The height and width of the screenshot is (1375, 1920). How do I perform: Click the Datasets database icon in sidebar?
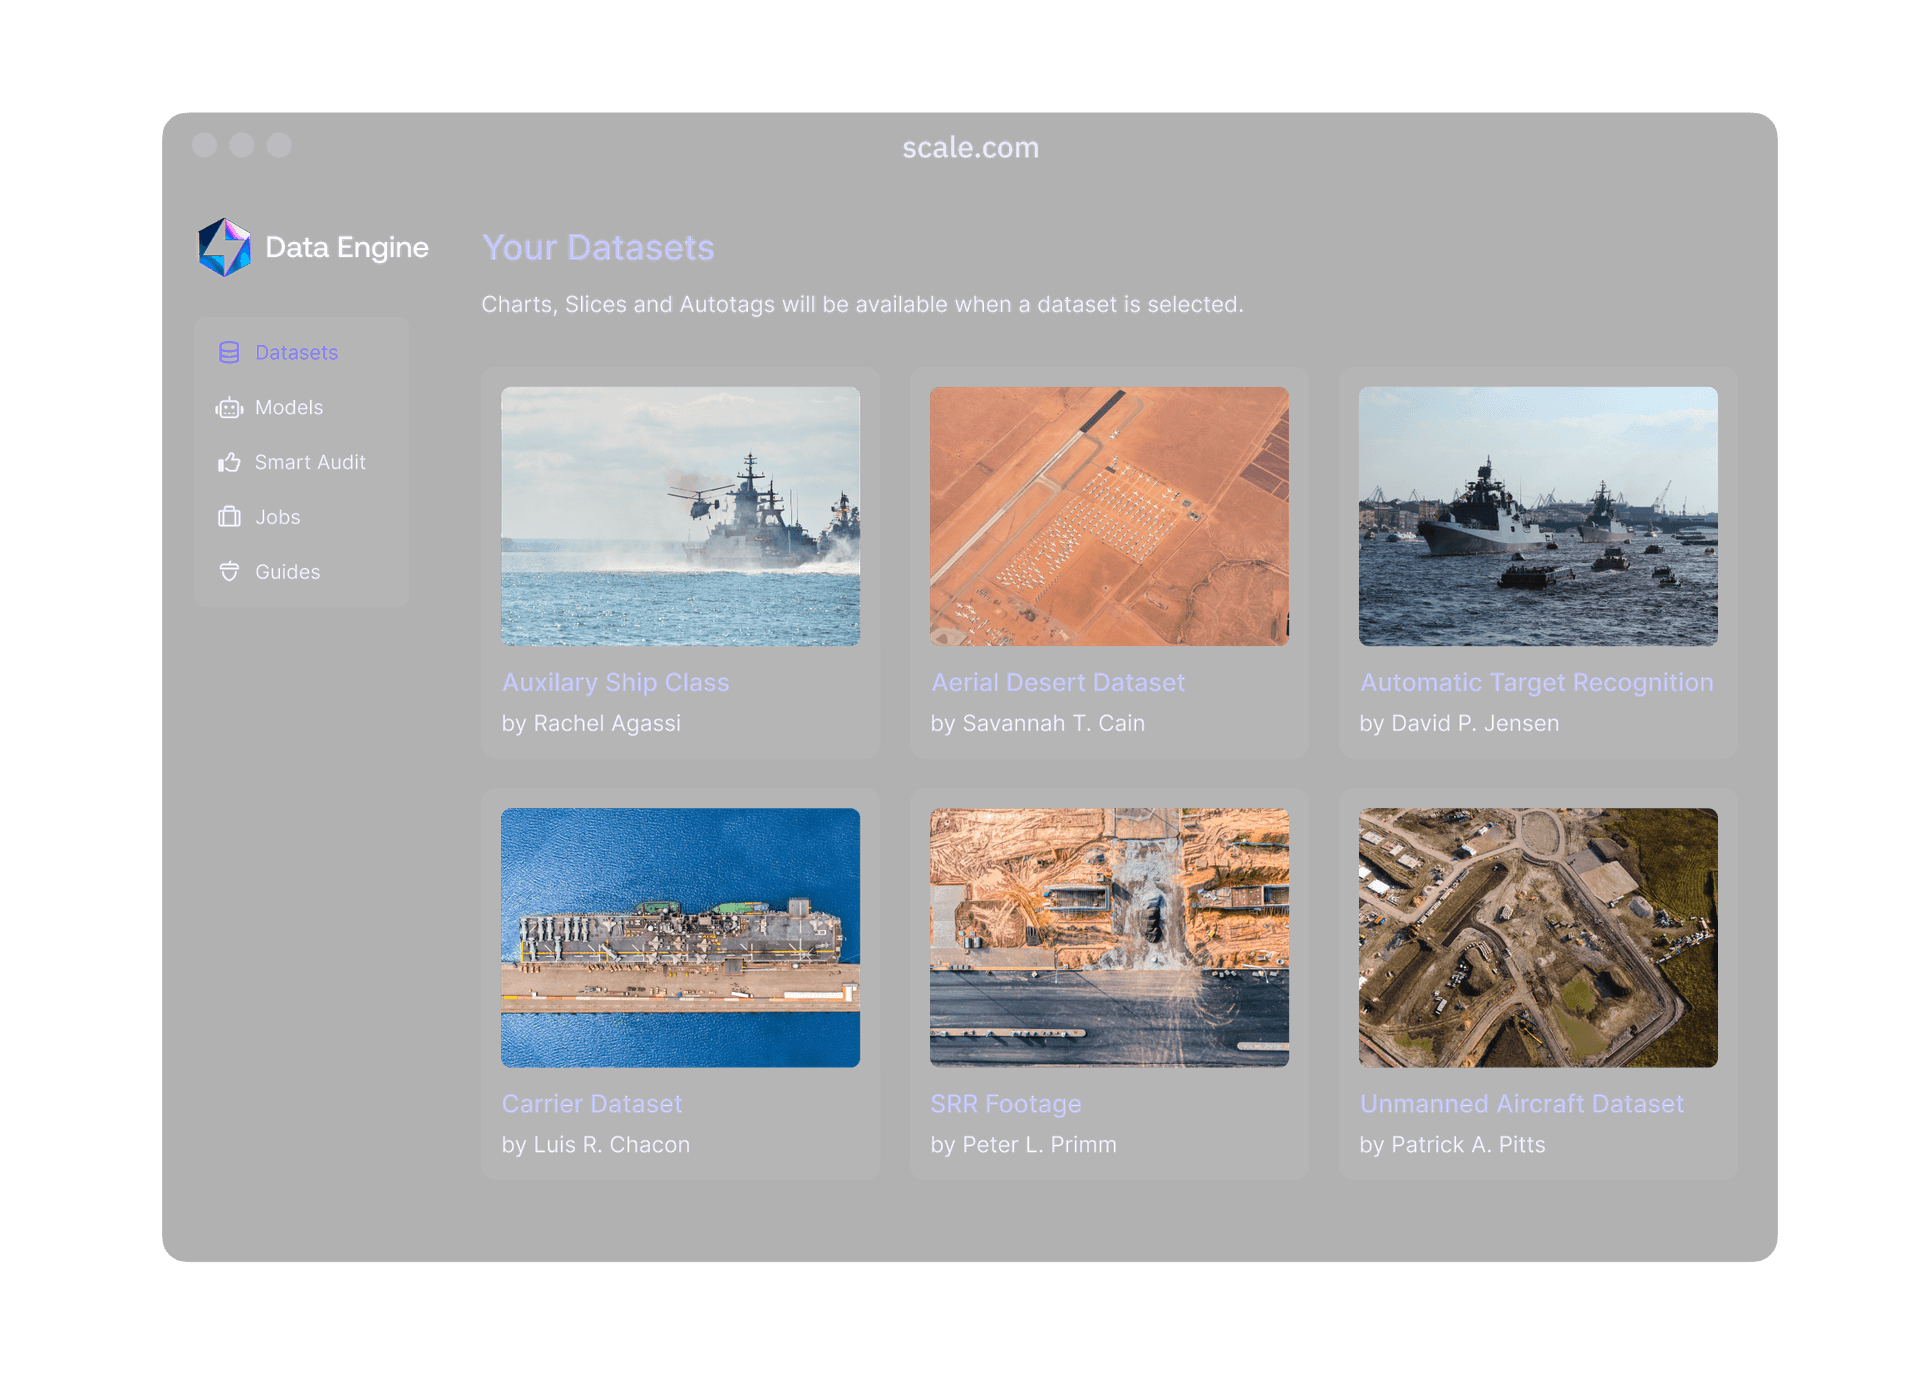[x=229, y=352]
